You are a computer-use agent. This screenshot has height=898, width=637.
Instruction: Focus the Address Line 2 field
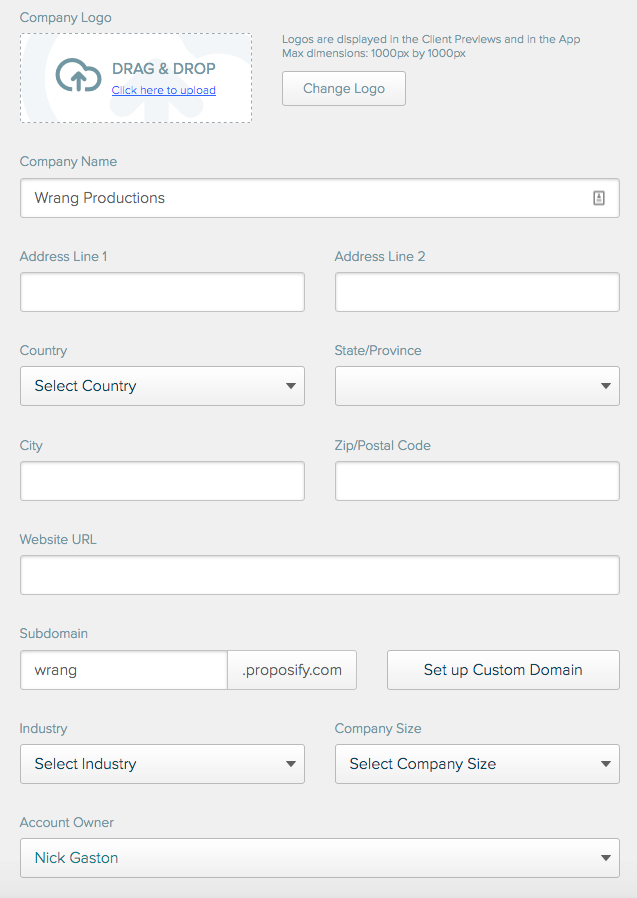pyautogui.click(x=477, y=292)
